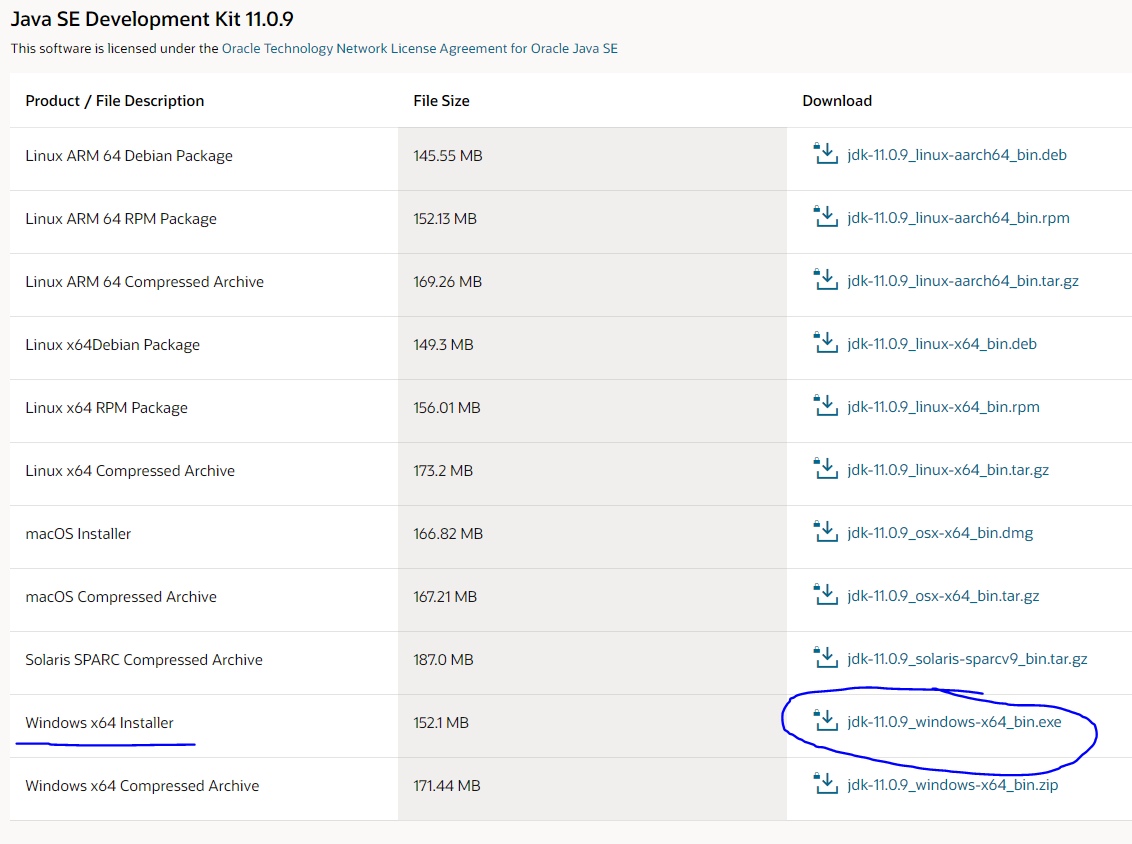Select Linux ARM 64 Compressed Archive text
1132x844 pixels.
coord(144,281)
